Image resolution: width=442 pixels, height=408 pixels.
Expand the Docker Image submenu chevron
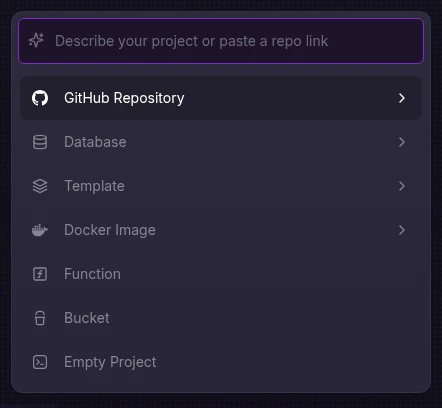point(402,230)
